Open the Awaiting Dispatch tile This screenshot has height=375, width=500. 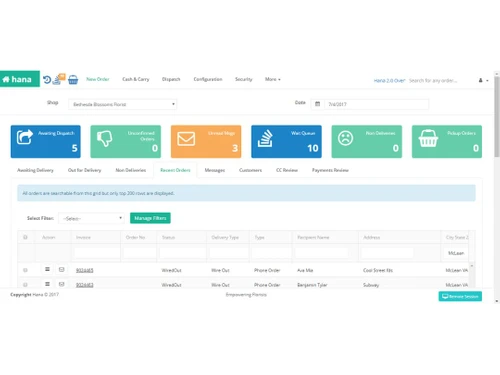pyautogui.click(x=46, y=141)
